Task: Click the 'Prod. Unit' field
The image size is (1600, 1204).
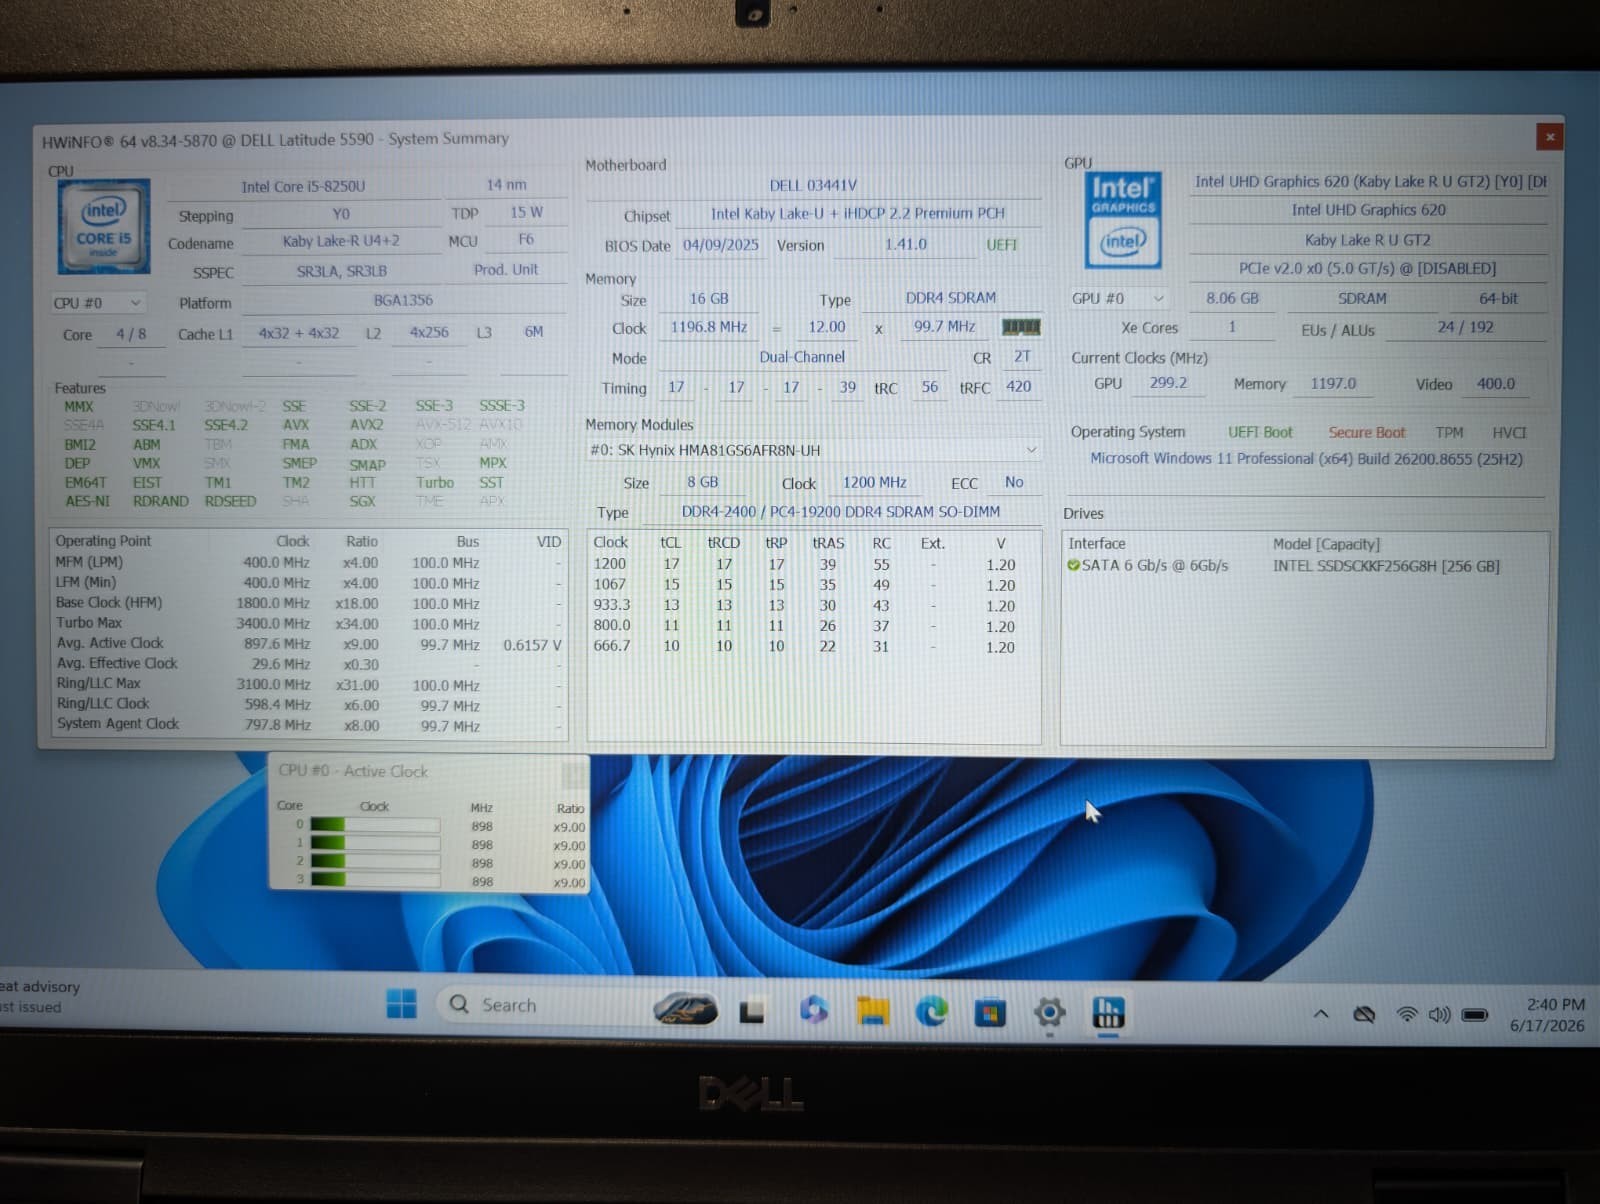Action: coord(506,269)
